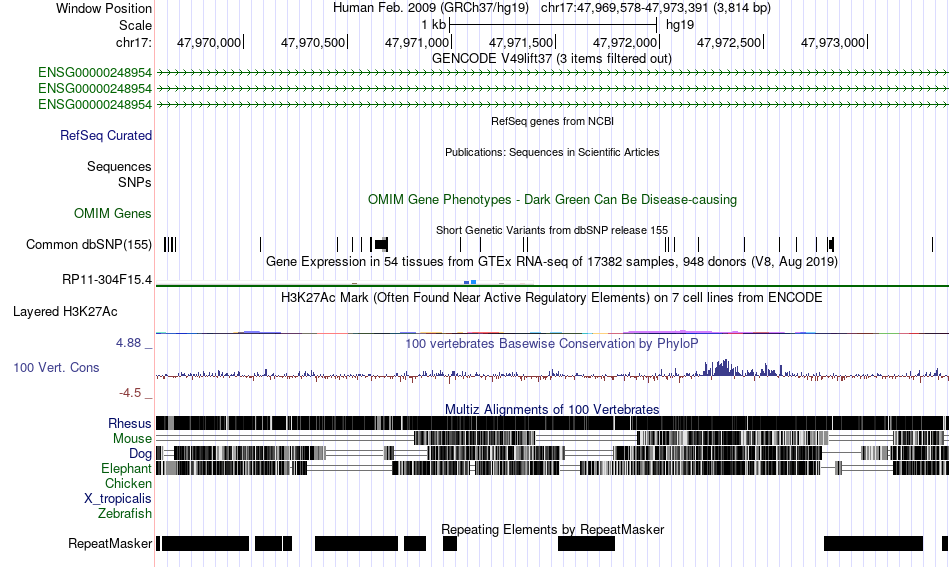This screenshot has height=567, width=950.
Task: Open the GENCODE V49lift37 track title
Action: tap(551, 59)
